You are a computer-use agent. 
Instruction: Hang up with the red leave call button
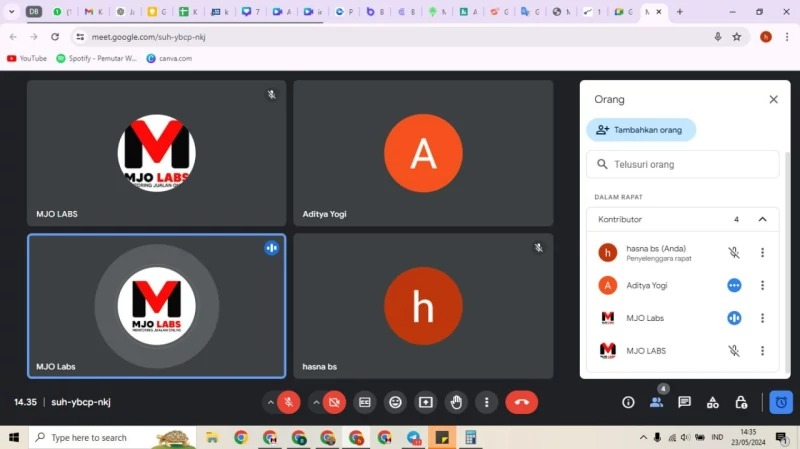coord(521,402)
